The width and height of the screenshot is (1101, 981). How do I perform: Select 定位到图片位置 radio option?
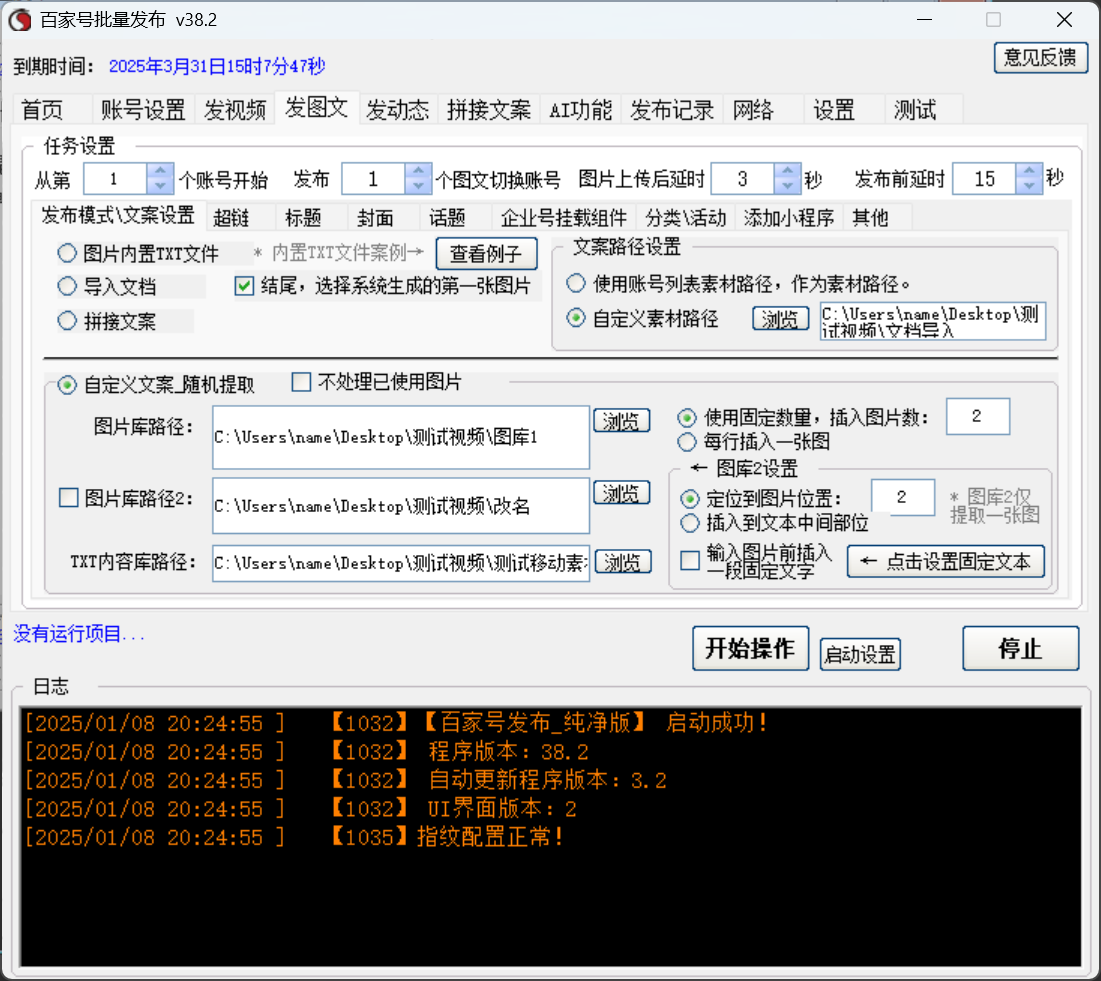point(690,499)
